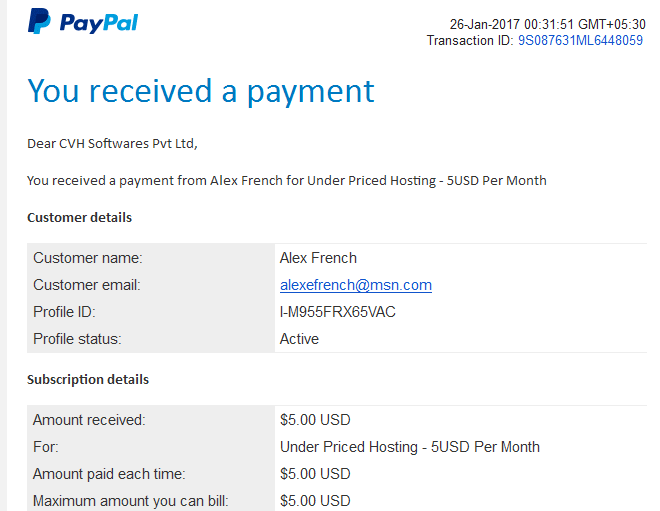This screenshot has width=660, height=511.
Task: Click the 'You received a payment' heading
Action: 201,91
